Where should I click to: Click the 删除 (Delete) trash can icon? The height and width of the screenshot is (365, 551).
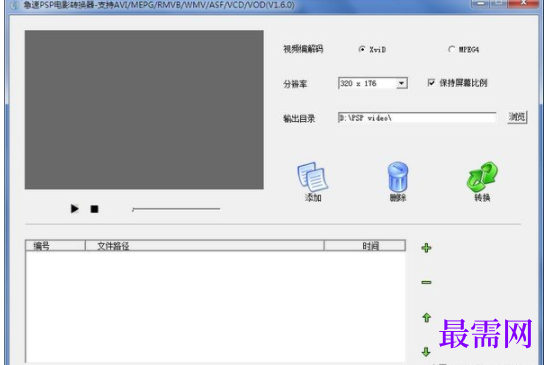398,181
